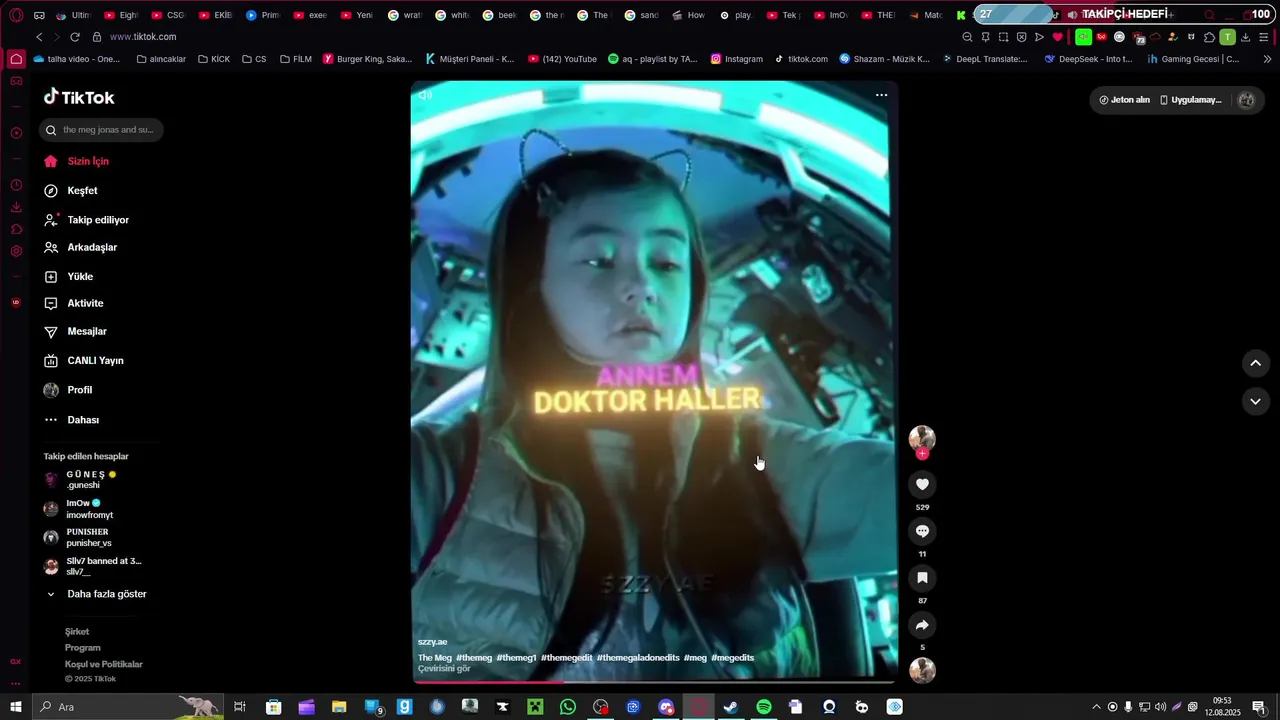The width and height of the screenshot is (1280, 720).
Task: Click the TikTok logo
Action: [79, 97]
